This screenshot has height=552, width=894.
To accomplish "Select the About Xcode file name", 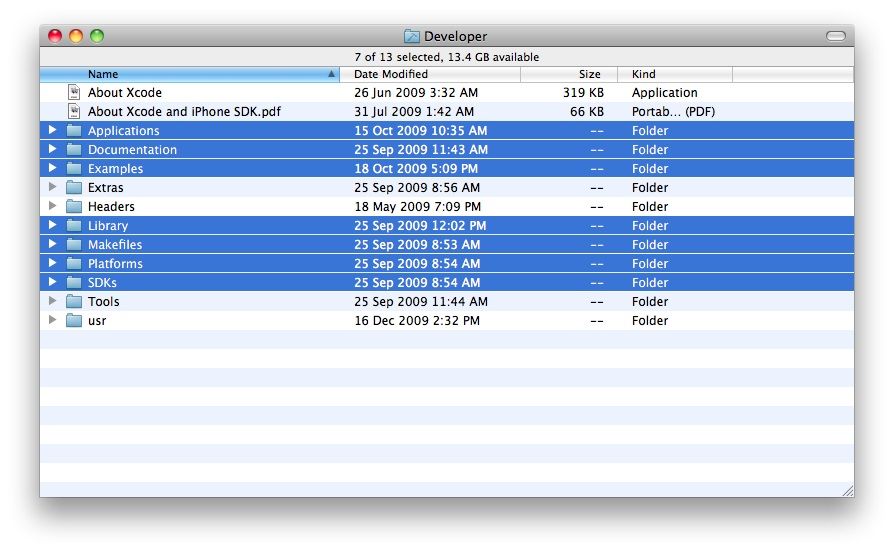I will coord(125,92).
